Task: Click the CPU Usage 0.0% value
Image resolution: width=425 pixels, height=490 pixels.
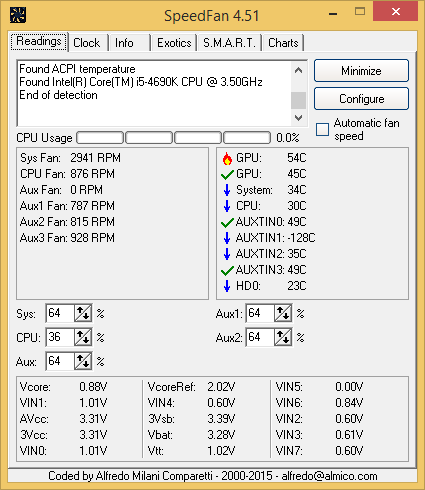Action: pyautogui.click(x=288, y=138)
